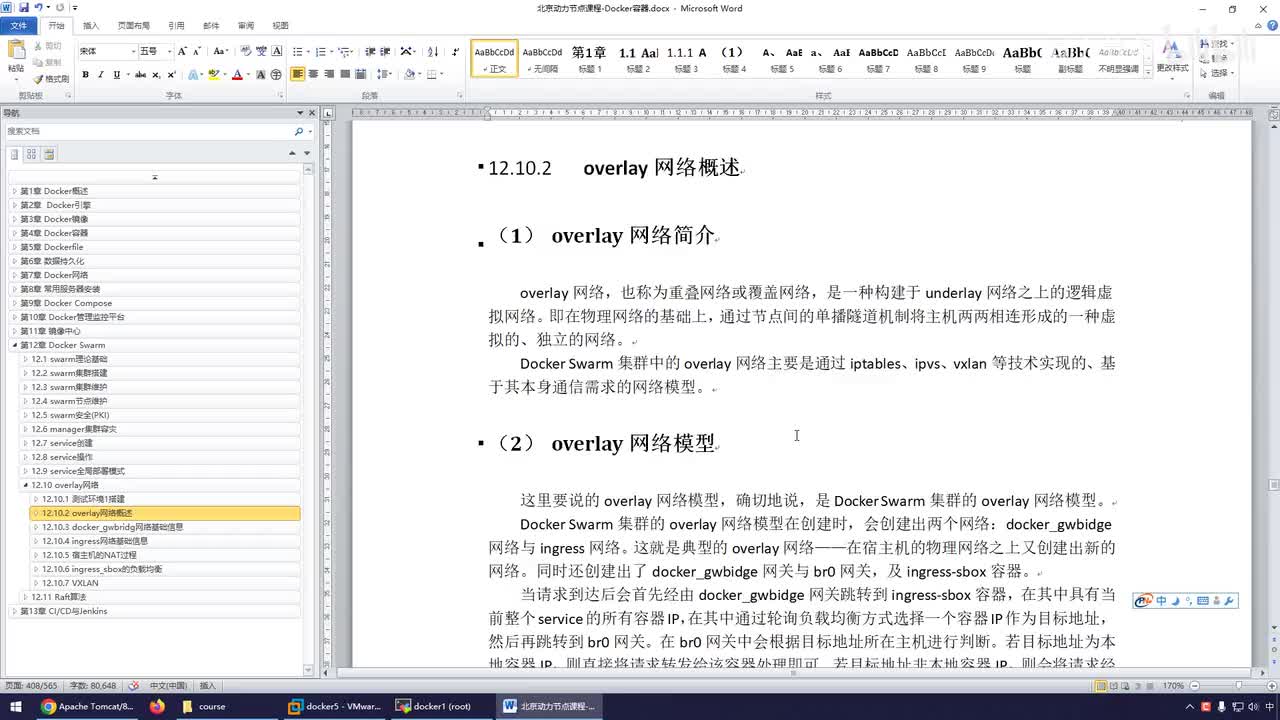
Task: Open the Select (选择) dropdown in editing group
Action: click(1217, 73)
